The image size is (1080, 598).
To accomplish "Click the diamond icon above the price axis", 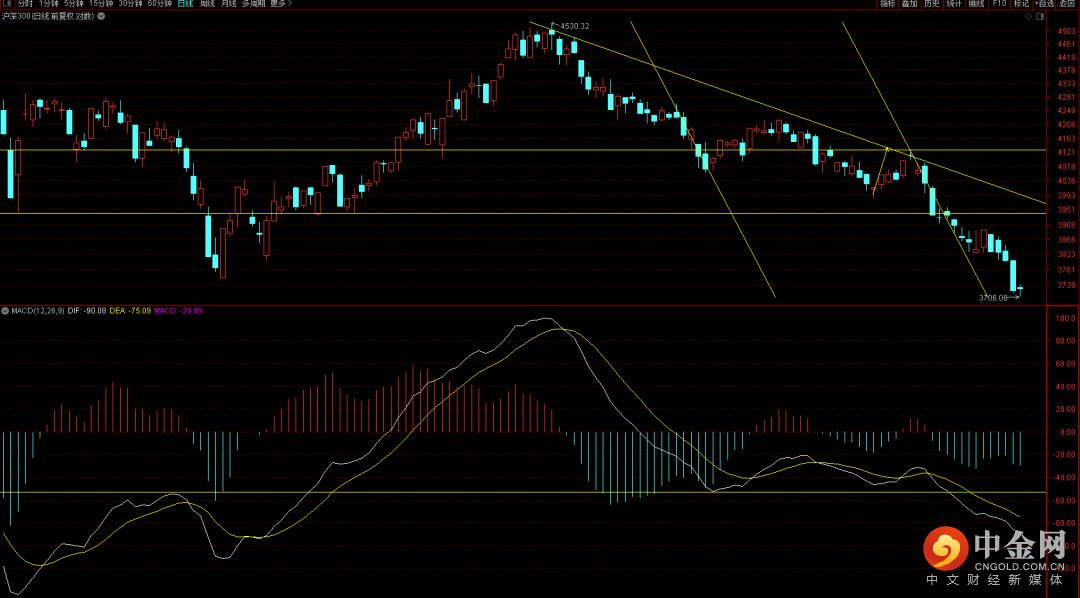I will pos(1028,17).
